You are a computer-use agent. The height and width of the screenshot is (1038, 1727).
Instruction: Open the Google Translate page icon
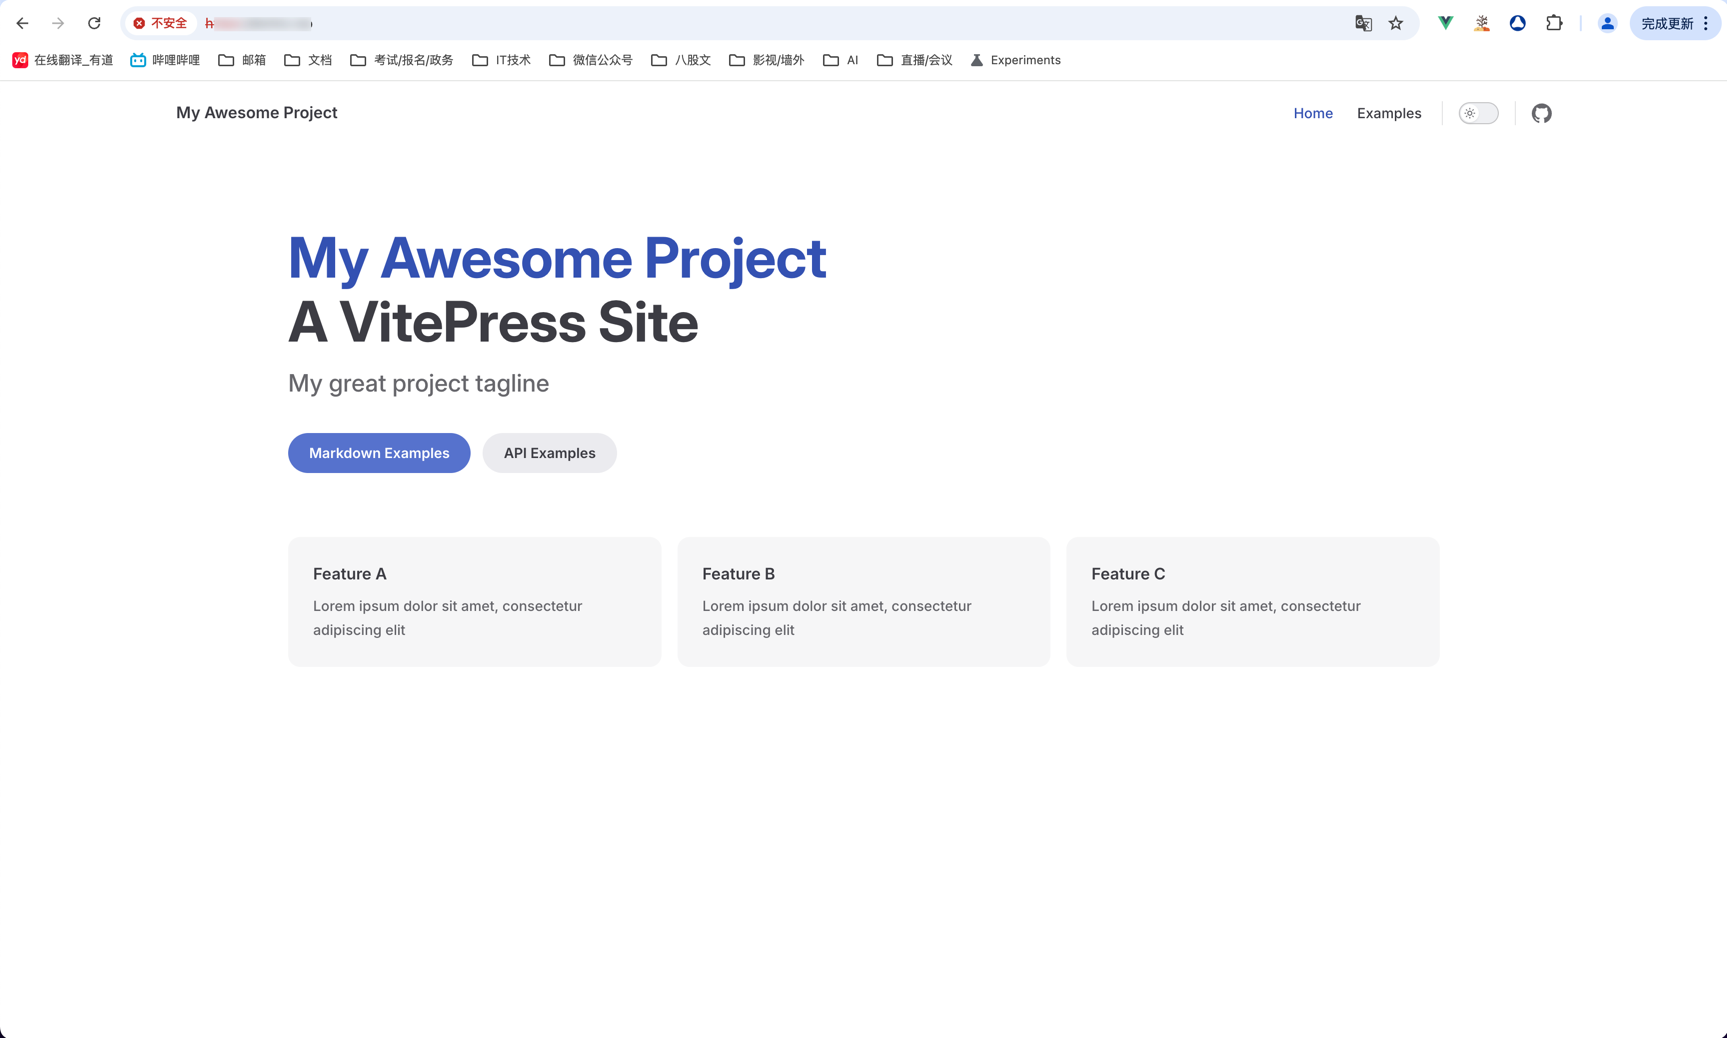pos(1363,23)
